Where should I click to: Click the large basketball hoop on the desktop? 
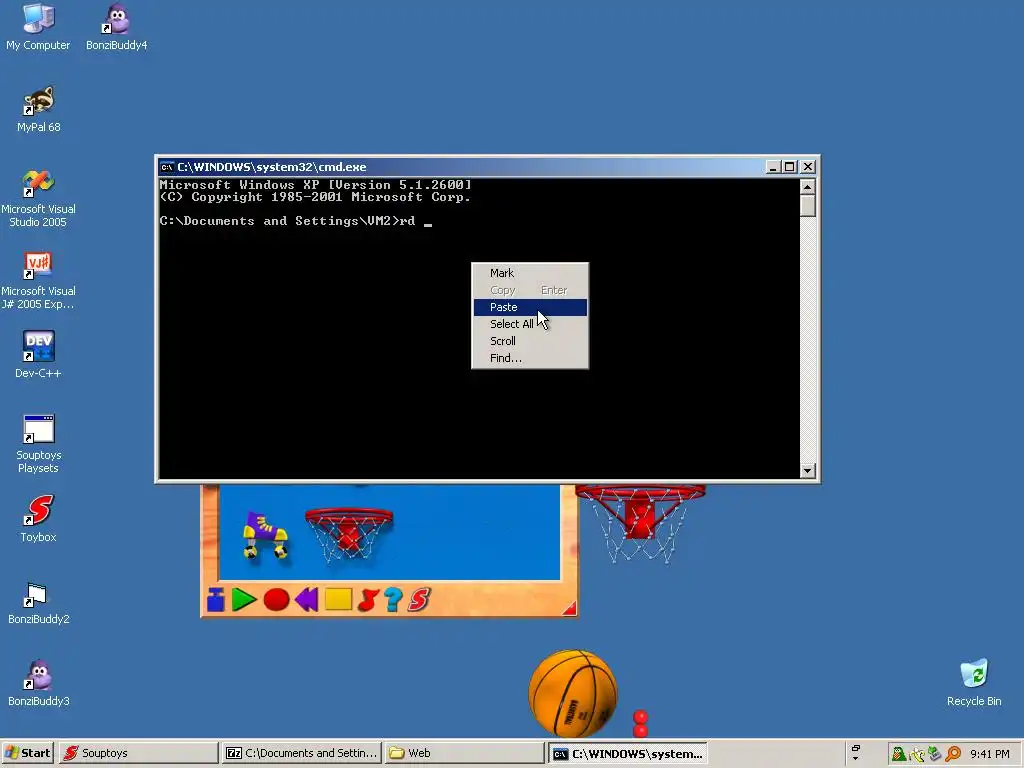pyautogui.click(x=640, y=522)
